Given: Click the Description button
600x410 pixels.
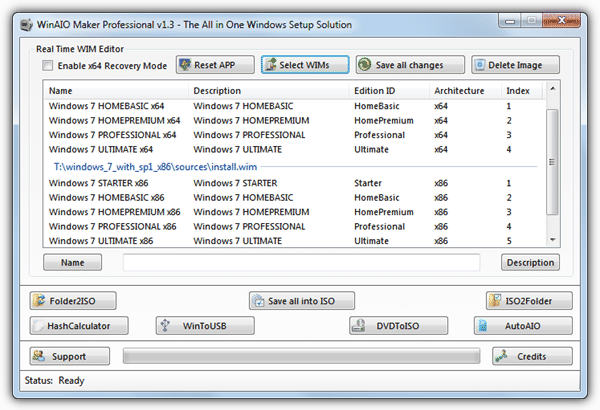Looking at the screenshot, I should point(530,262).
